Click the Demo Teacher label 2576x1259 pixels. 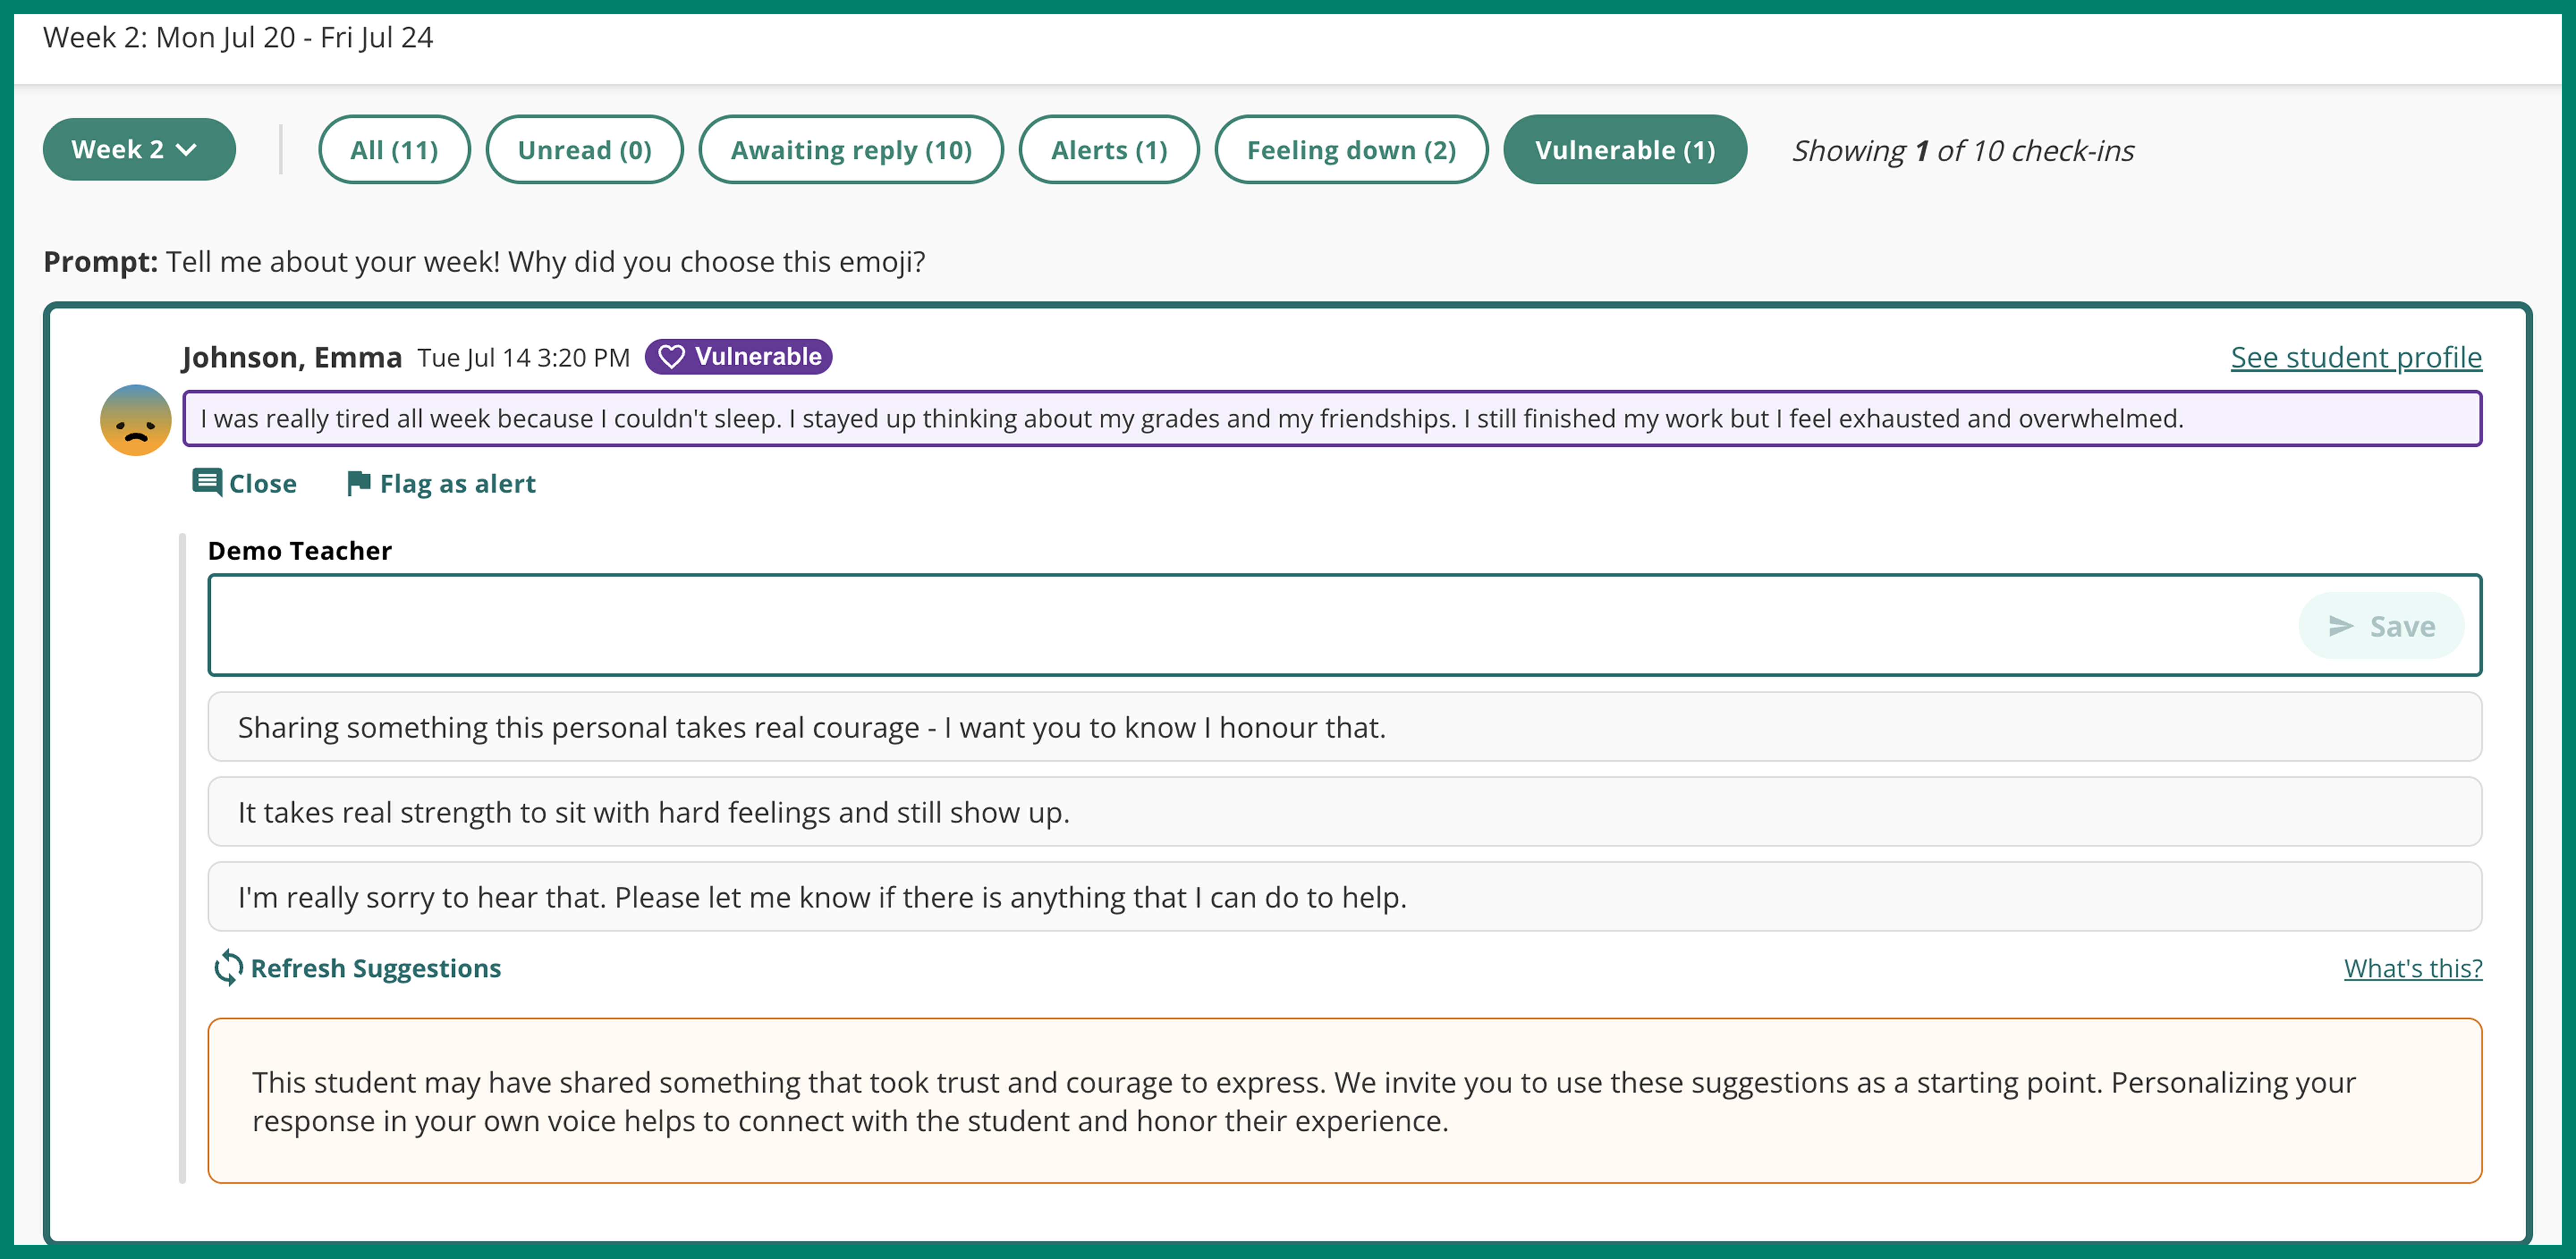click(300, 551)
